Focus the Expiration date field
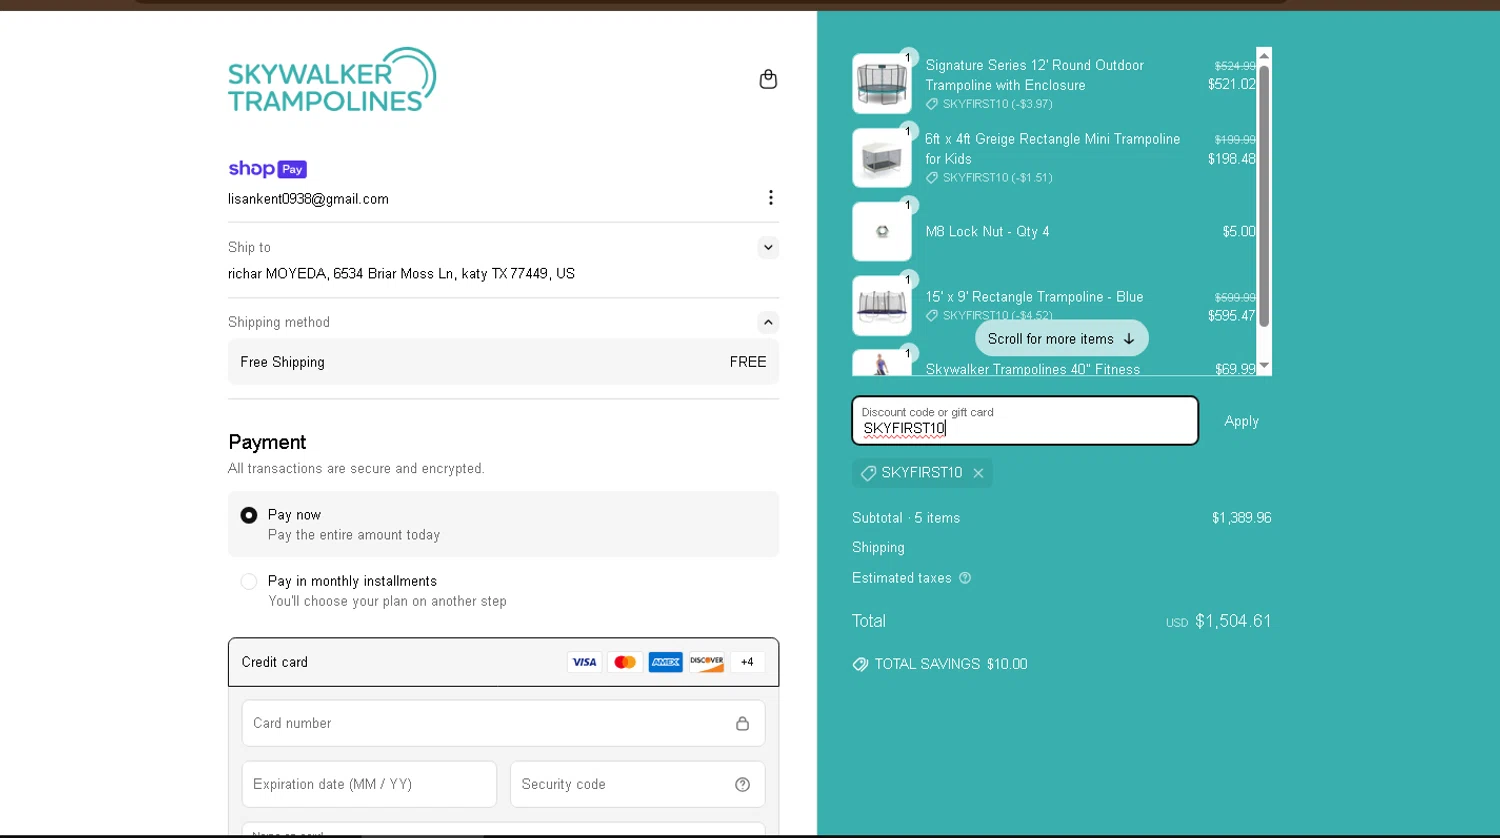 [x=369, y=784]
